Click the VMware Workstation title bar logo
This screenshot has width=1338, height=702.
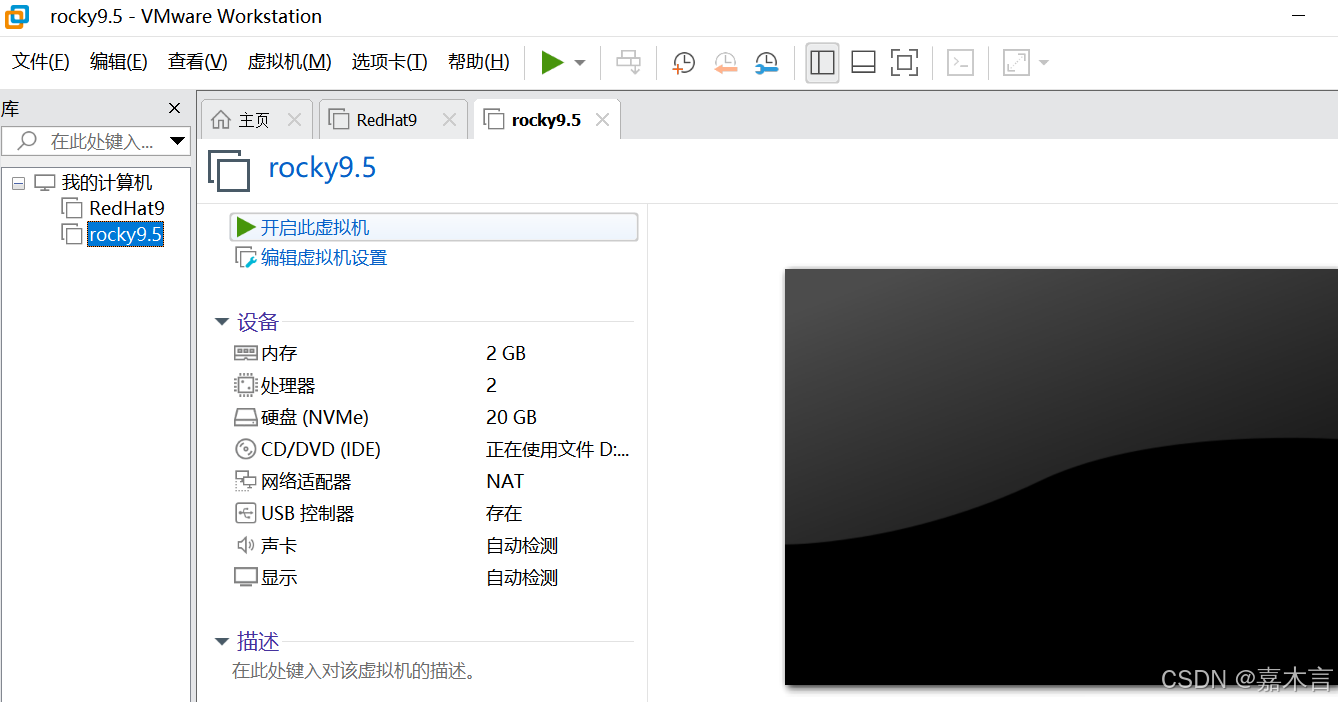pos(17,17)
